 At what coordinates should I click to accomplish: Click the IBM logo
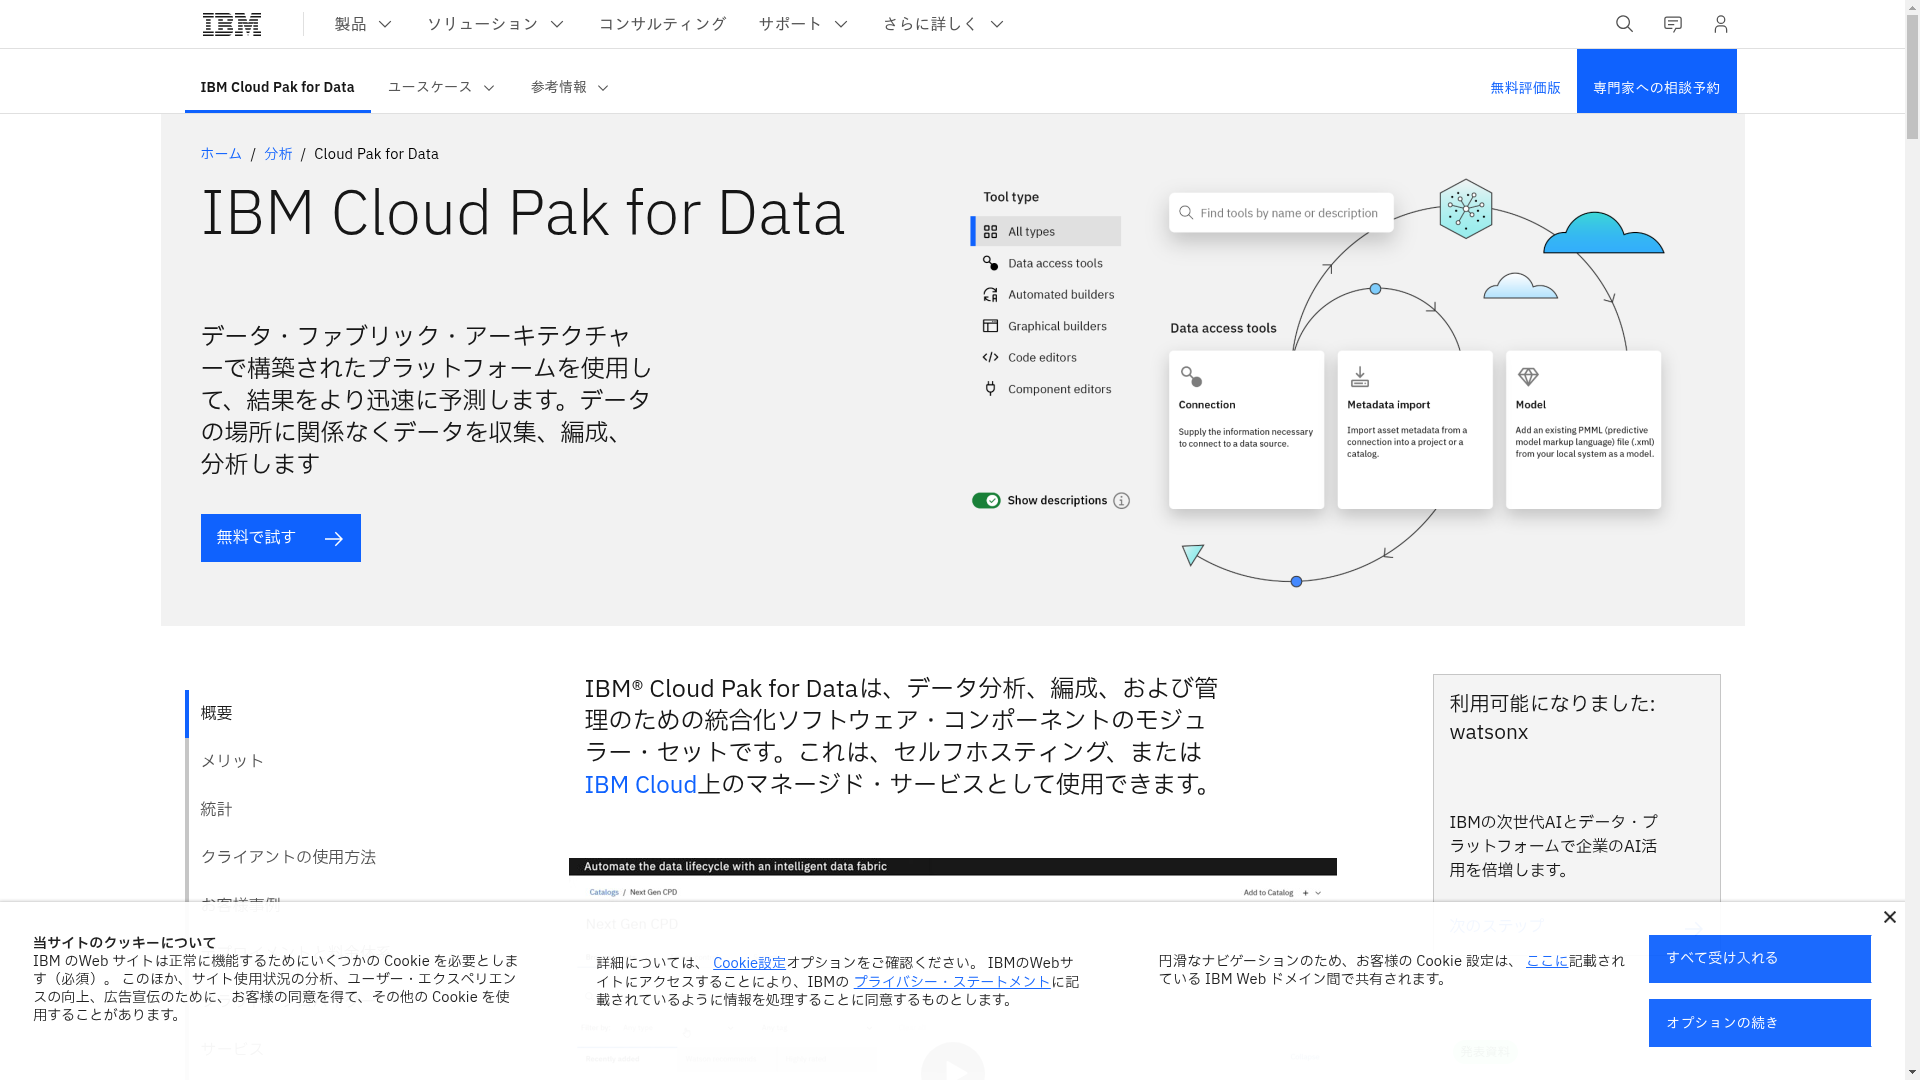point(232,24)
